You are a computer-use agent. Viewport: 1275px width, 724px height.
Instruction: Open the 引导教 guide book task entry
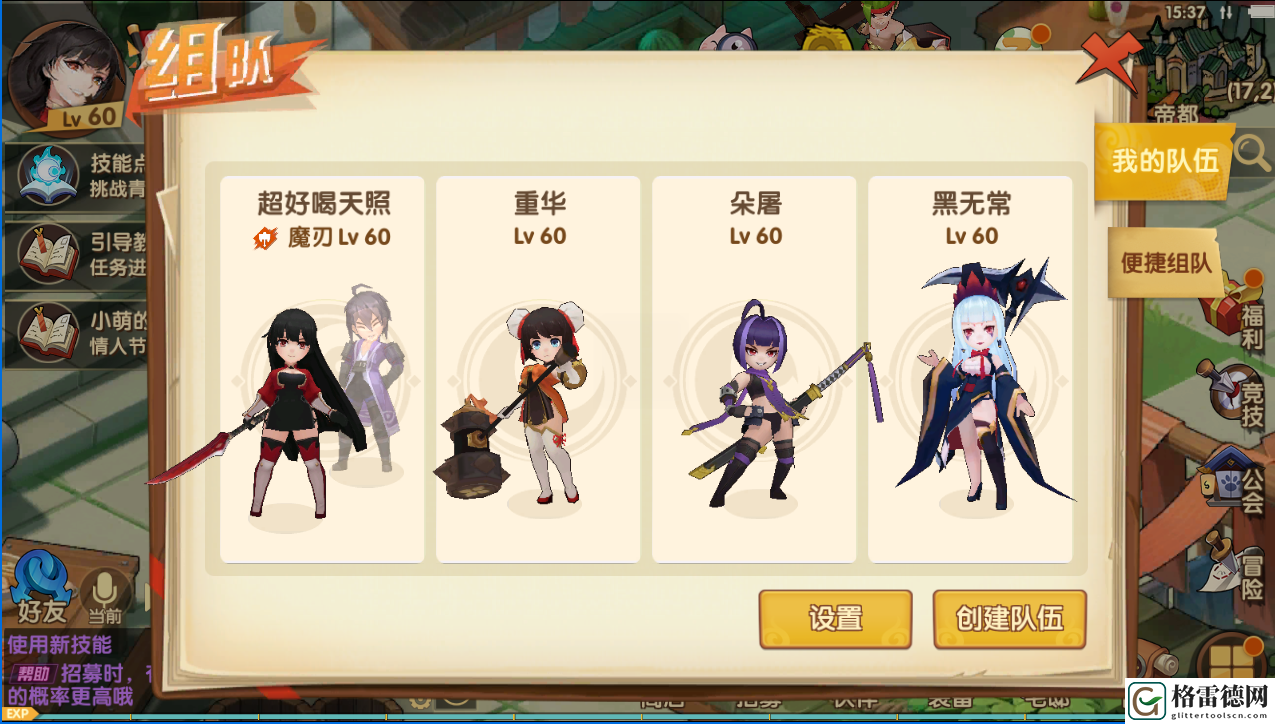pos(78,254)
